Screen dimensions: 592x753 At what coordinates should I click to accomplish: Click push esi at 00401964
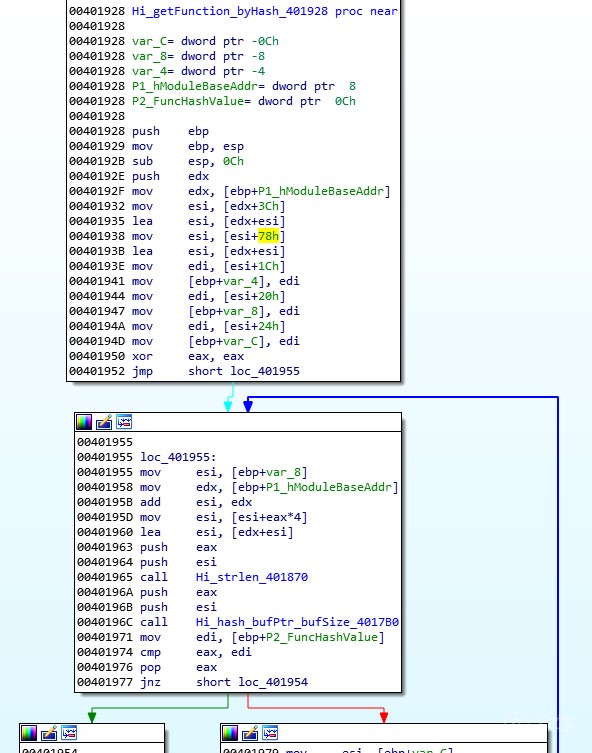(179, 562)
